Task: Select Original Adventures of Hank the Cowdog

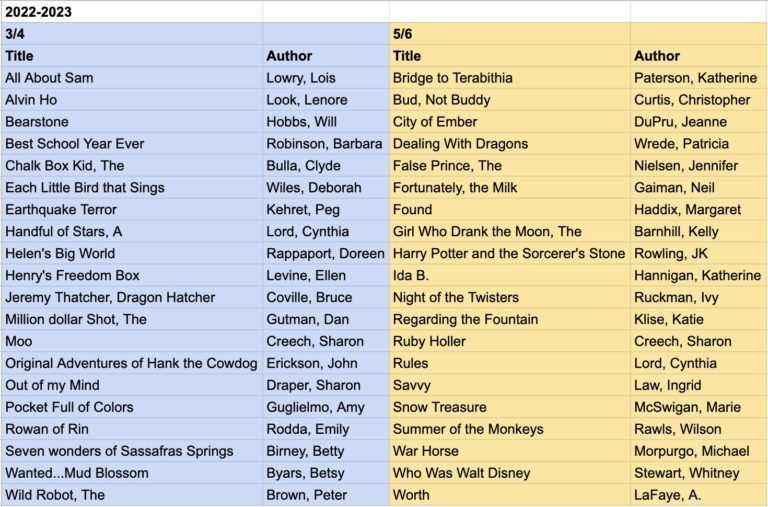Action: 132,363
